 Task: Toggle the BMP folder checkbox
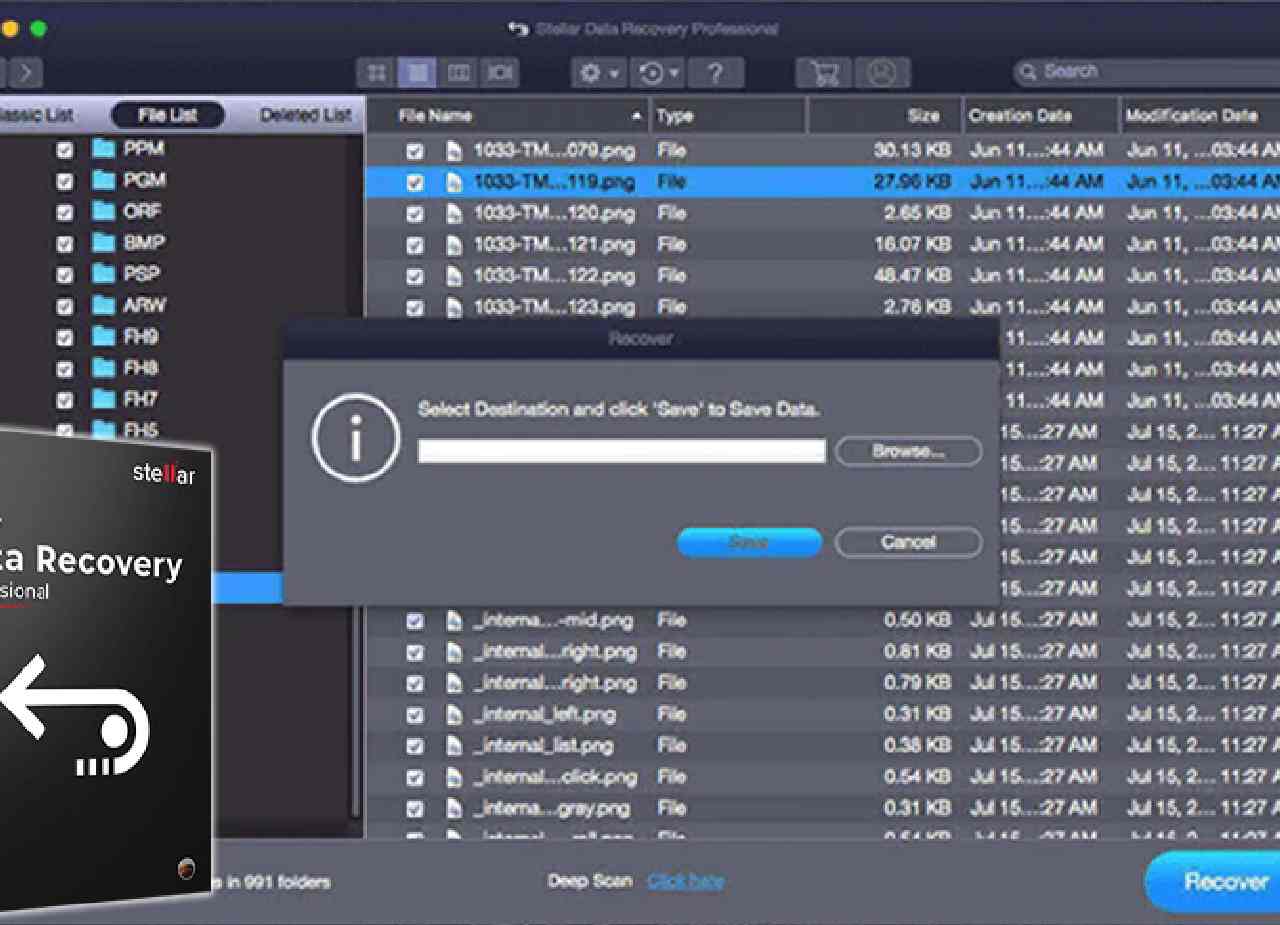coord(65,244)
